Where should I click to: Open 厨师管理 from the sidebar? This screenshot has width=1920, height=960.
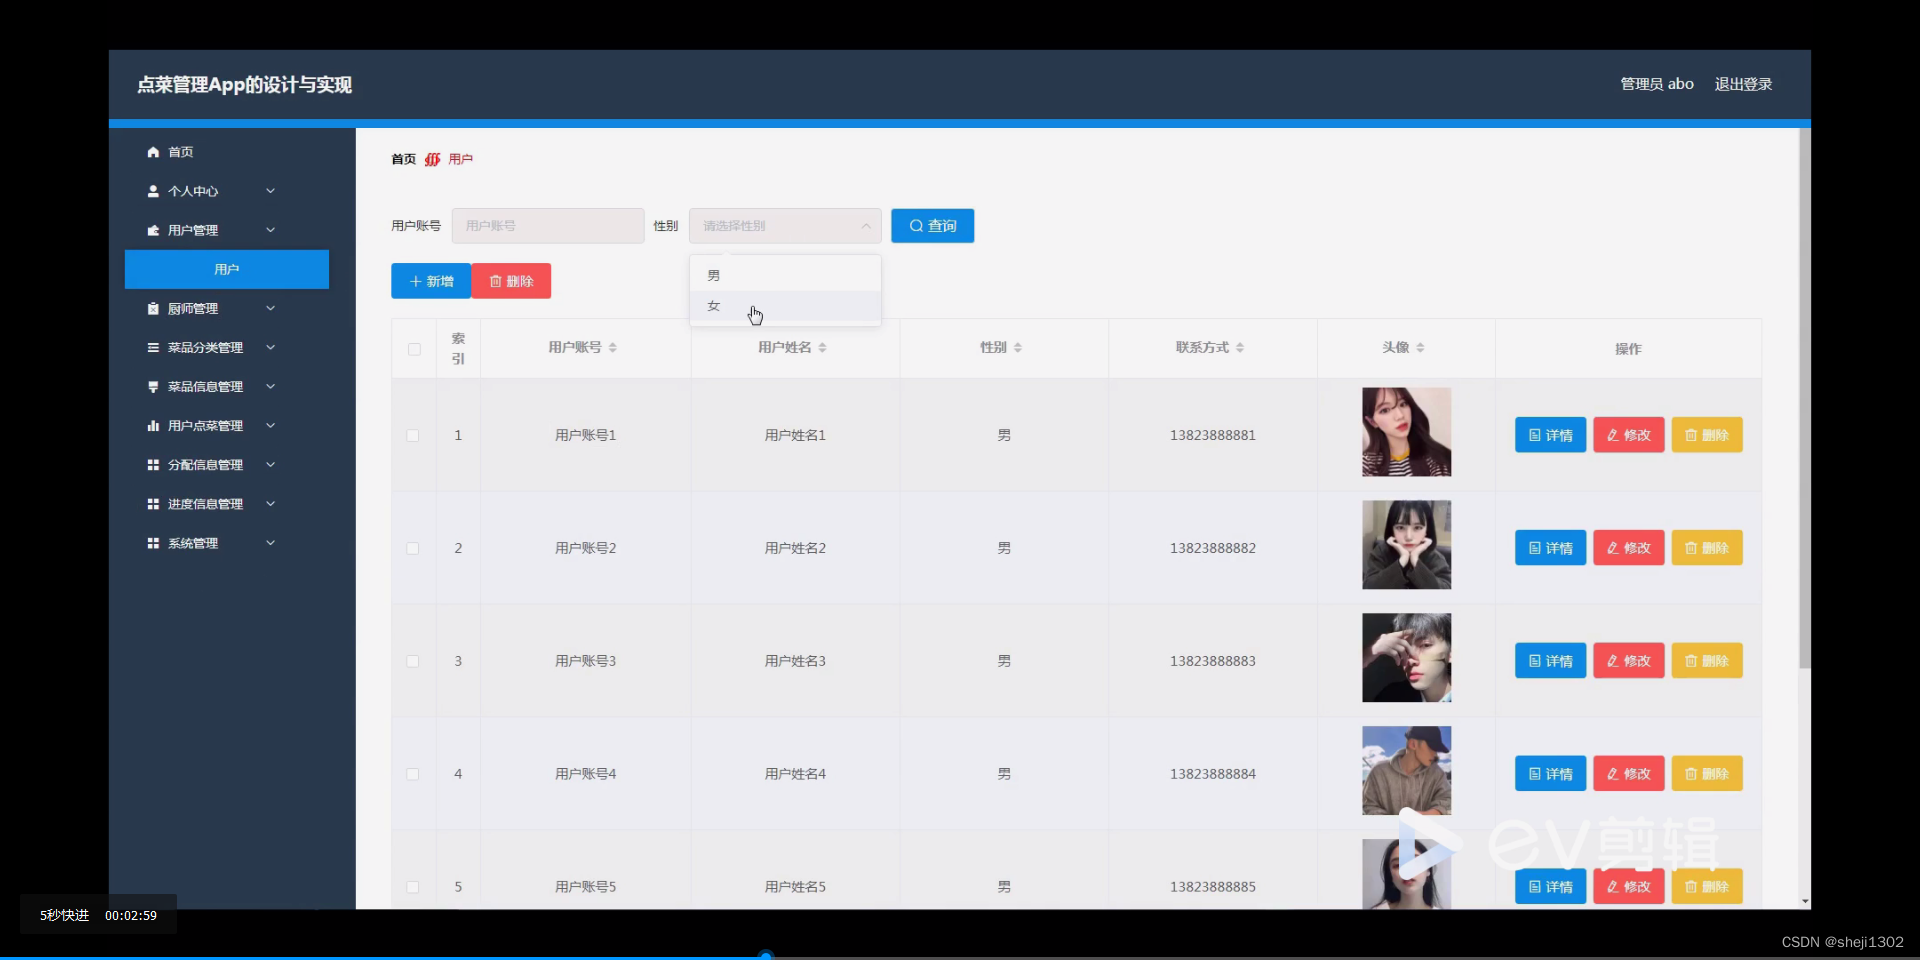pos(153,308)
